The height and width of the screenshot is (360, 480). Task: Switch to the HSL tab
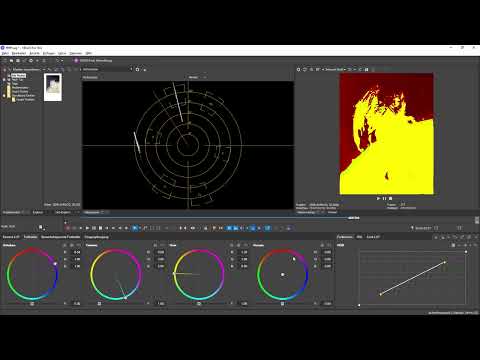[x=359, y=237]
